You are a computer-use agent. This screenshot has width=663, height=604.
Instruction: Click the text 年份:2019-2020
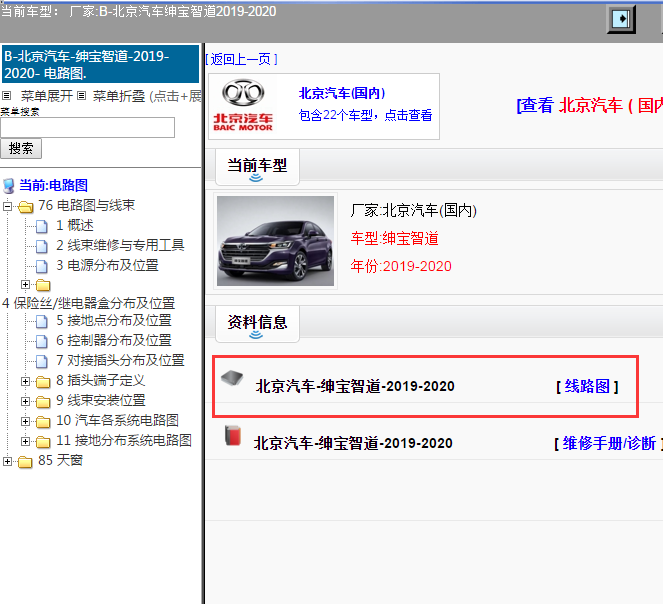(x=401, y=266)
